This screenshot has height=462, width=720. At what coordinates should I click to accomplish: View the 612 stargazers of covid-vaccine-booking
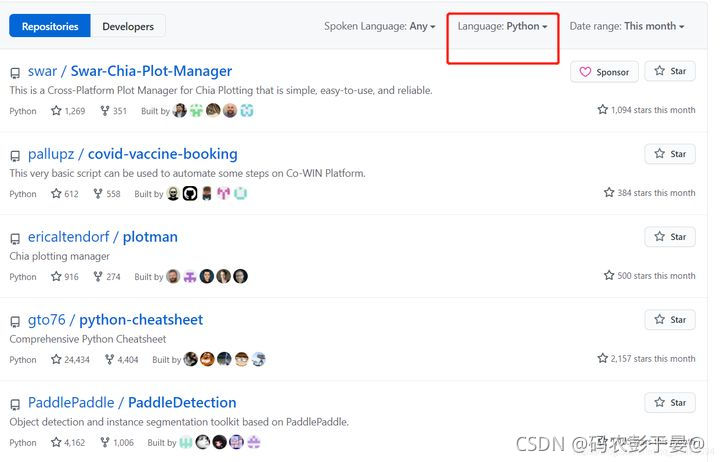pos(65,193)
